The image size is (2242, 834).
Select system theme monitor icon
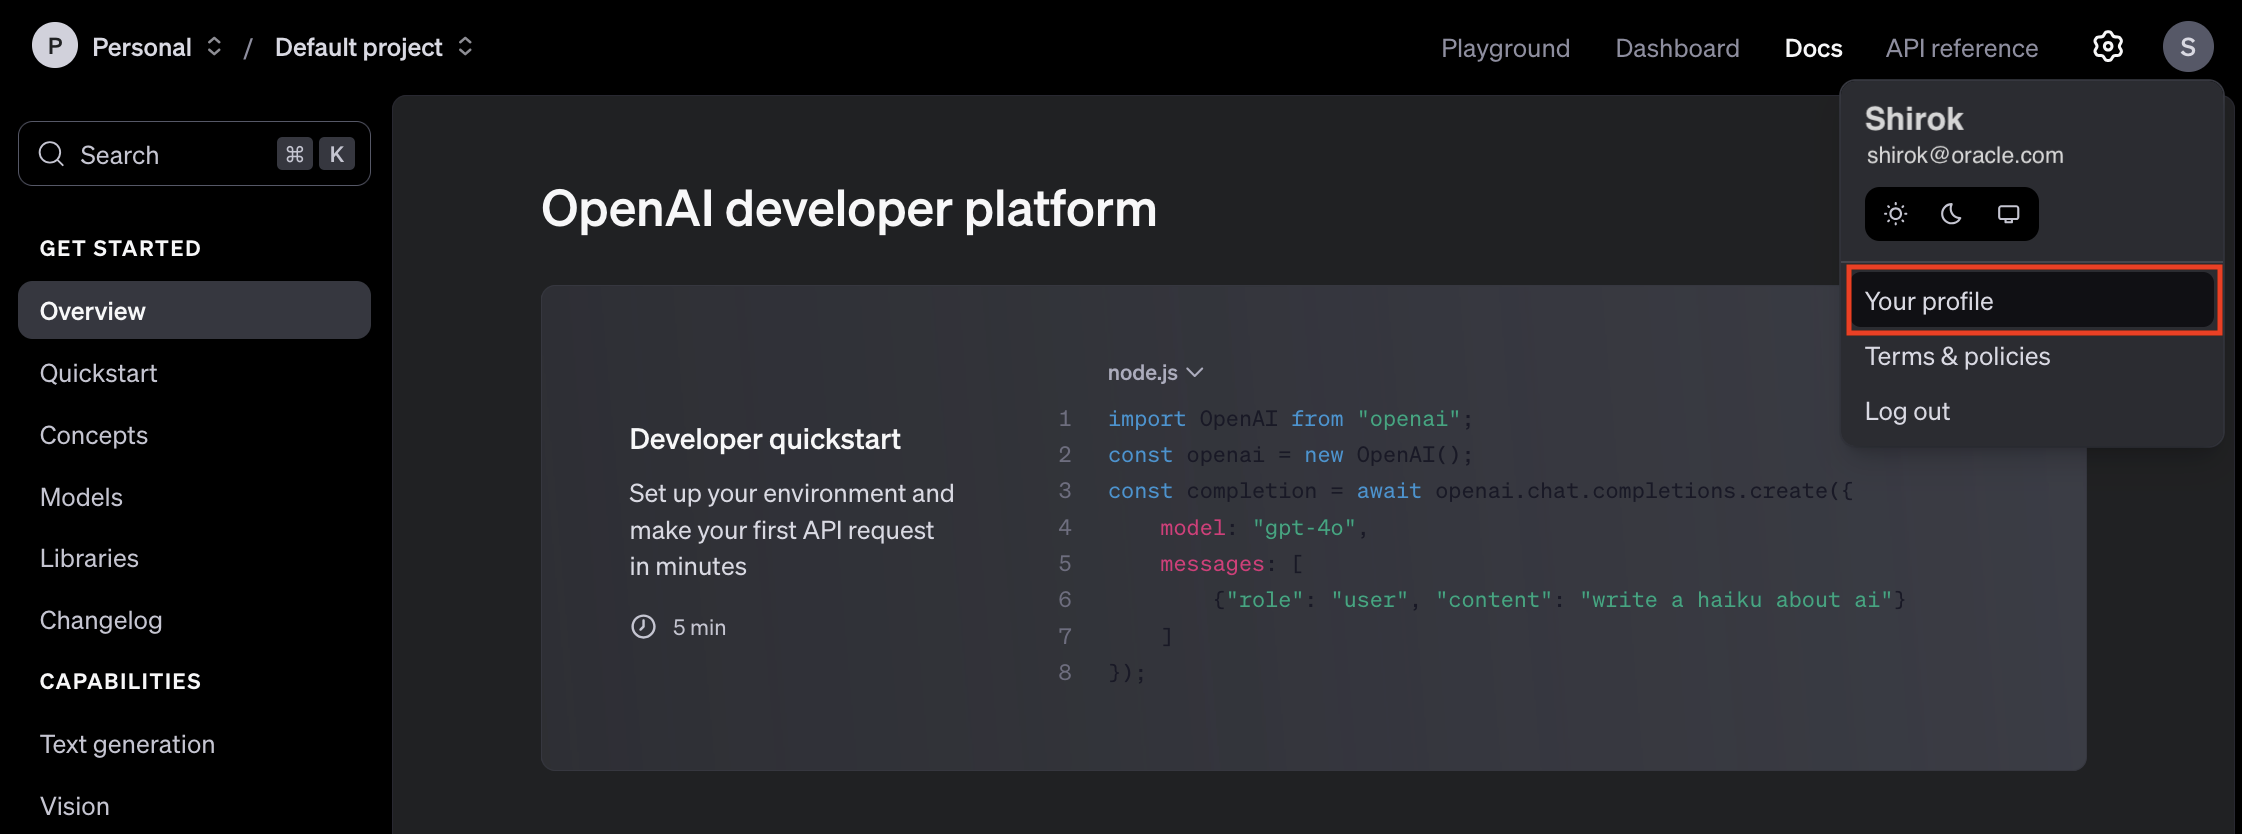pos(2008,214)
